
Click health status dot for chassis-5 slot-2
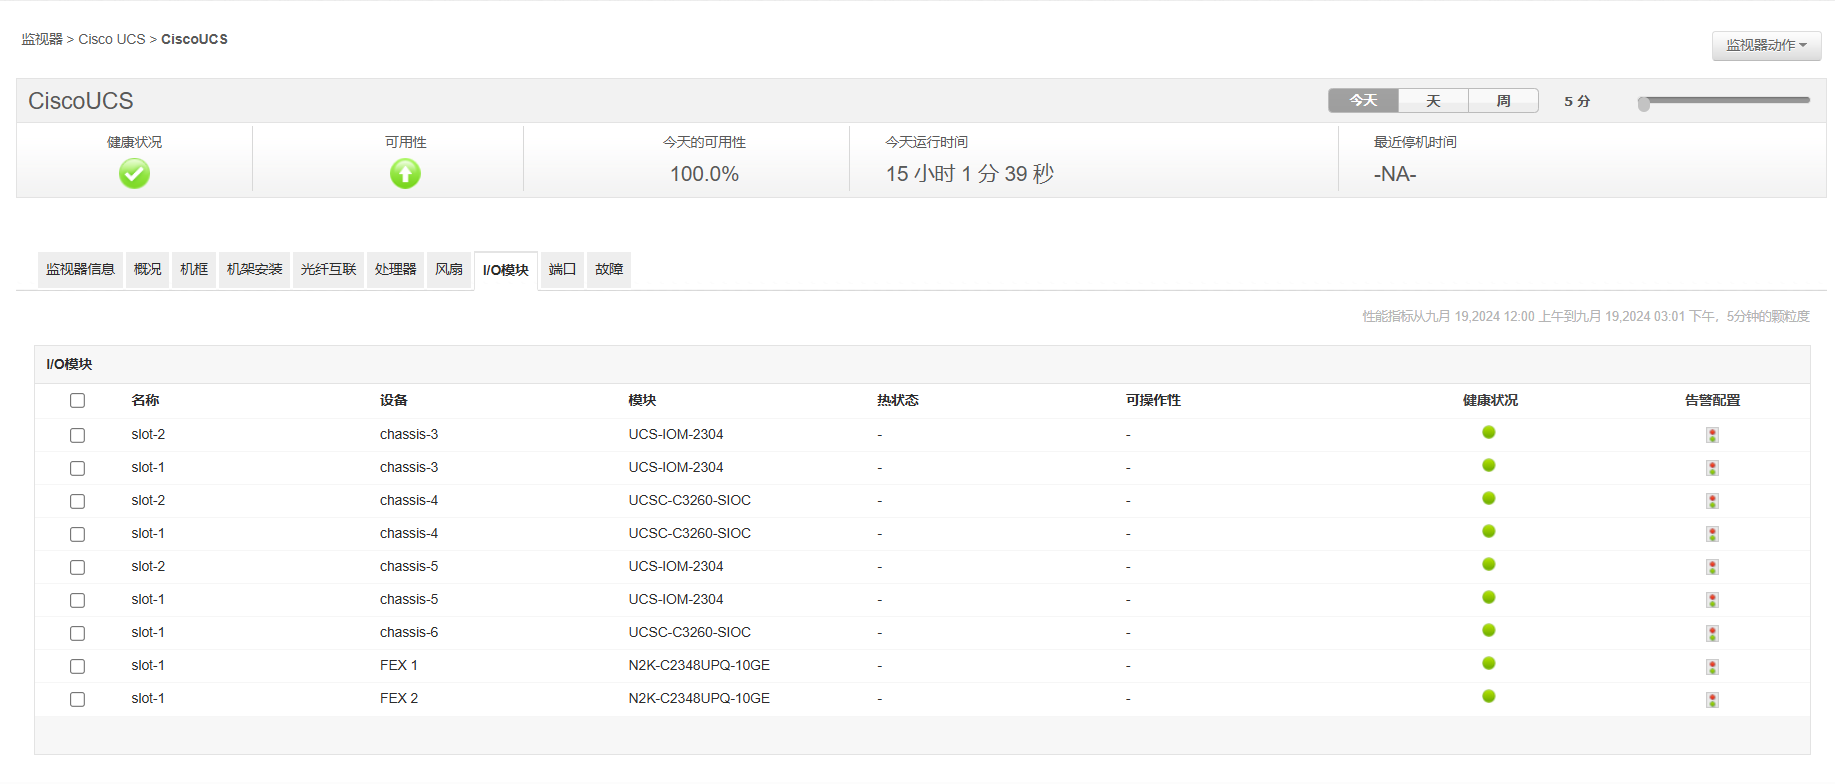(1488, 565)
